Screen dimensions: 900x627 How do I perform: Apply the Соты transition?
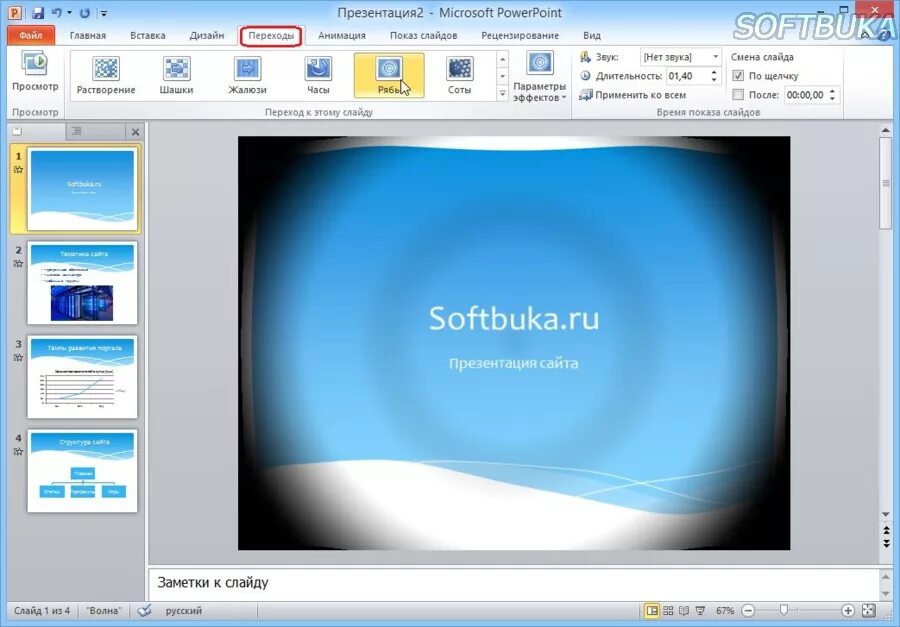[460, 75]
